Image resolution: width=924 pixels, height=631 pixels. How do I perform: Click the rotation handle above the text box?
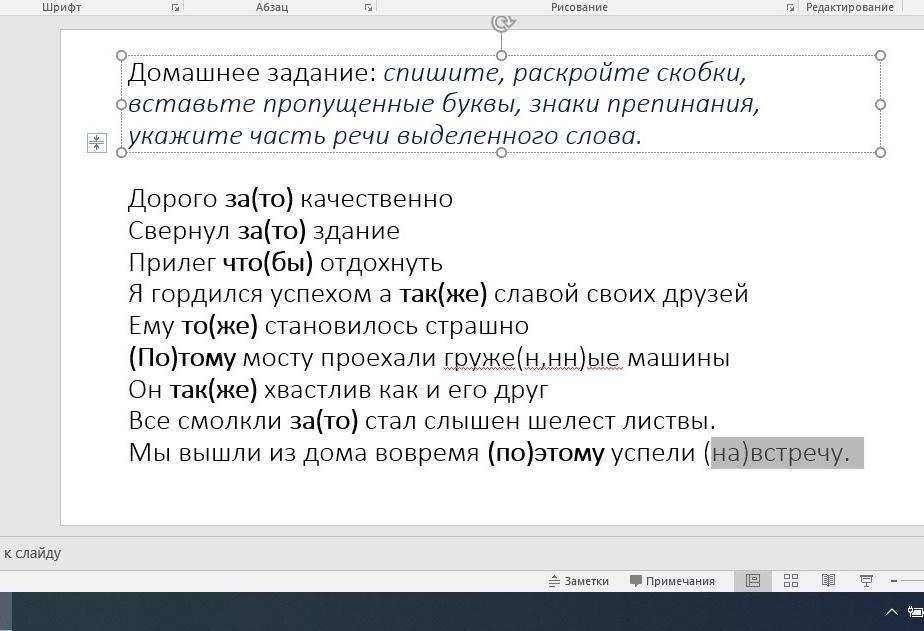502,22
